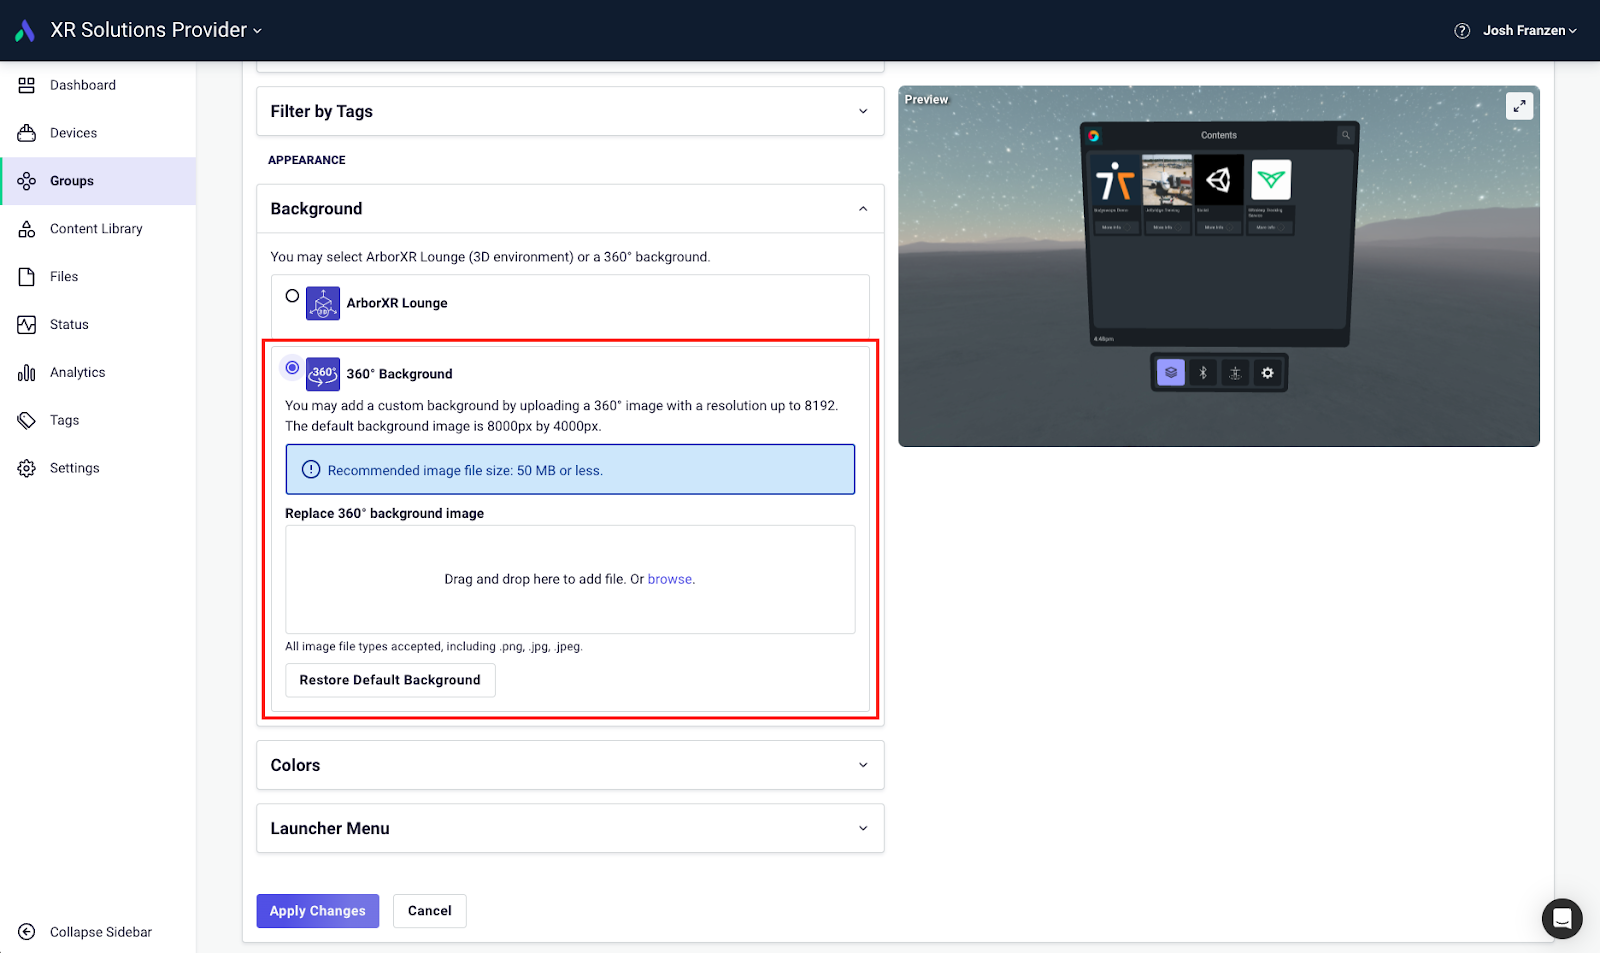Image resolution: width=1600 pixels, height=953 pixels.
Task: Expand the preview to fullscreen
Action: click(1519, 105)
